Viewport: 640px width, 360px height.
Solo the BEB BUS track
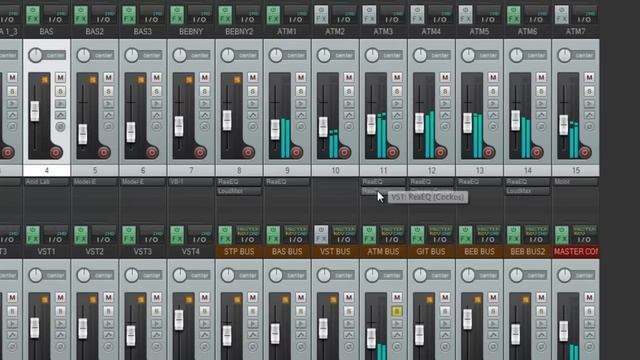[x=493, y=311]
